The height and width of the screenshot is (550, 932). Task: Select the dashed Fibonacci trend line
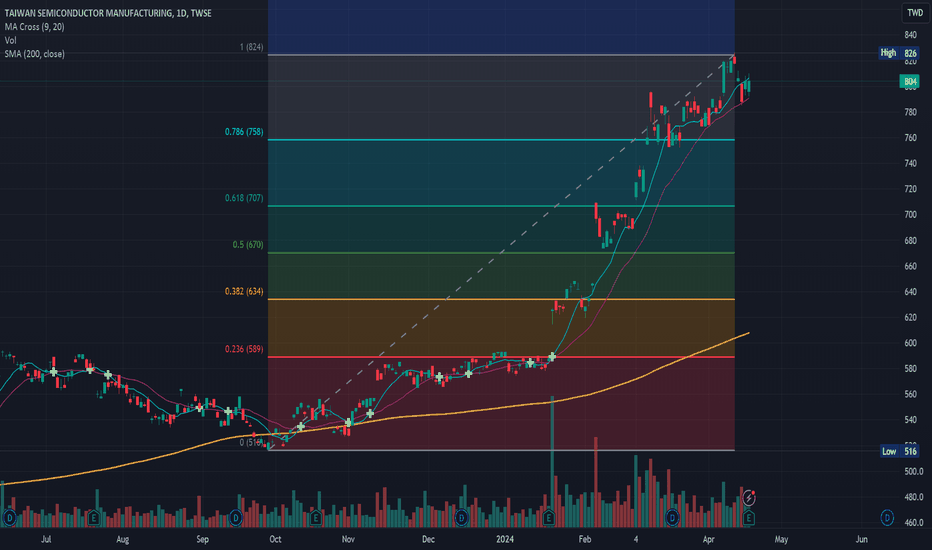(x=501, y=252)
